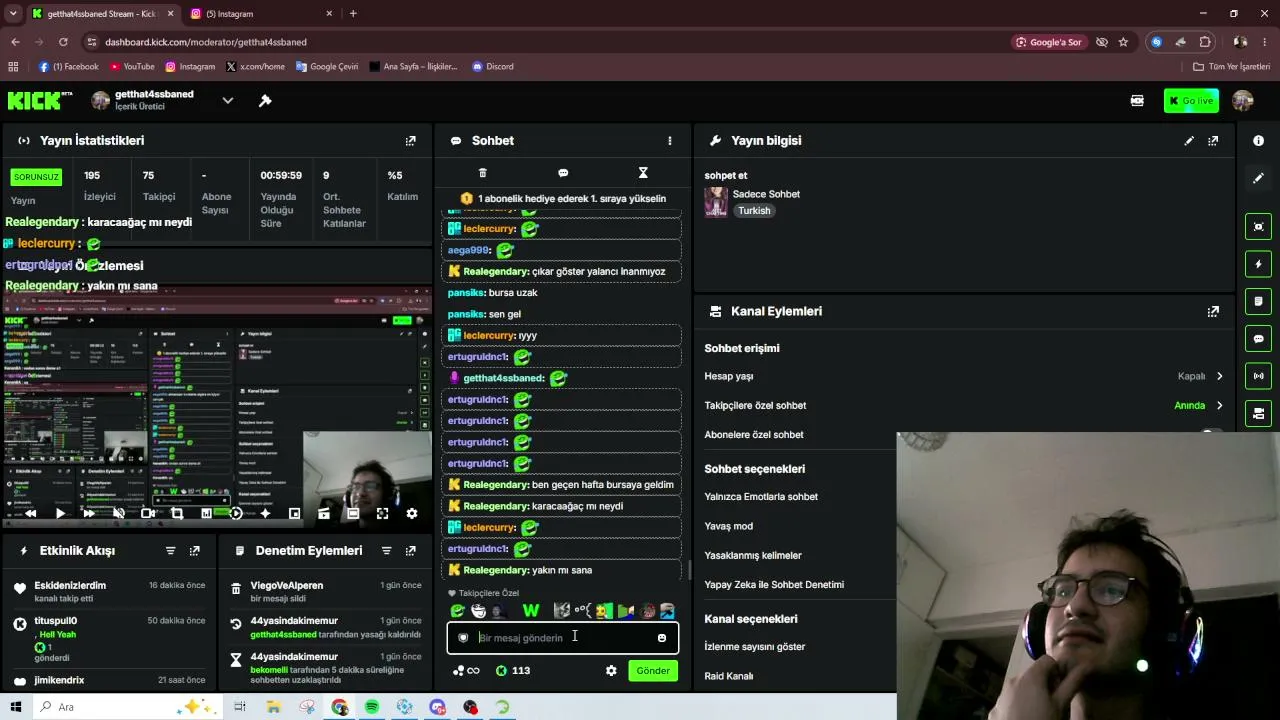This screenshot has width=1280, height=720.
Task: Select İzlenme sayısını göster option
Action: pos(755,647)
